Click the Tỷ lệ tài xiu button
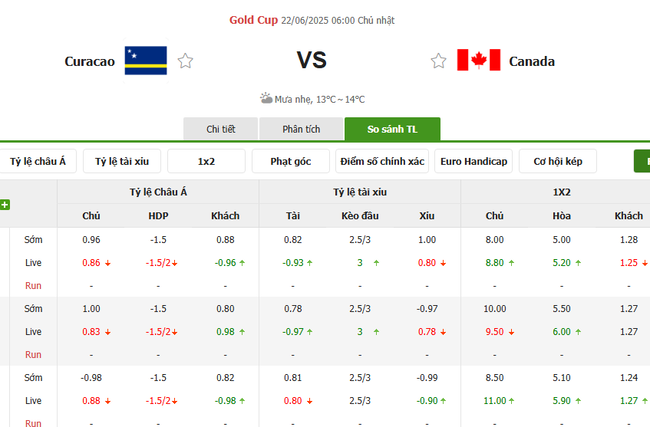650x427 pixels. 122,161
